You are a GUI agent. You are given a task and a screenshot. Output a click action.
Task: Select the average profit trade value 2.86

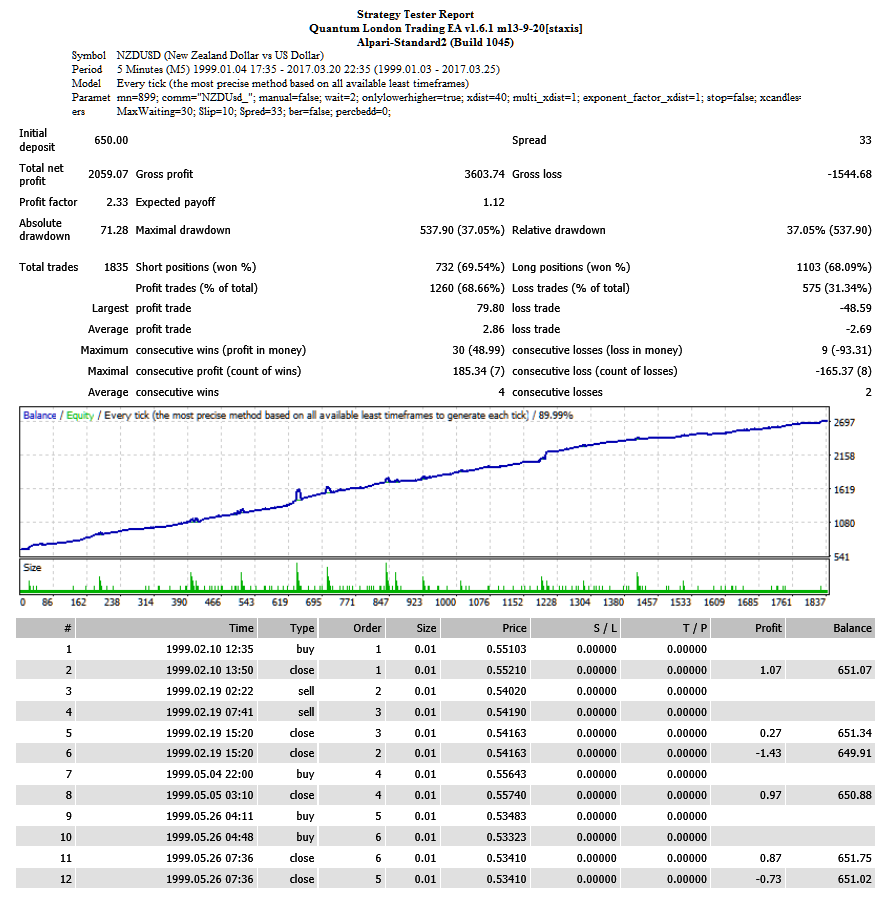pyautogui.click(x=493, y=329)
